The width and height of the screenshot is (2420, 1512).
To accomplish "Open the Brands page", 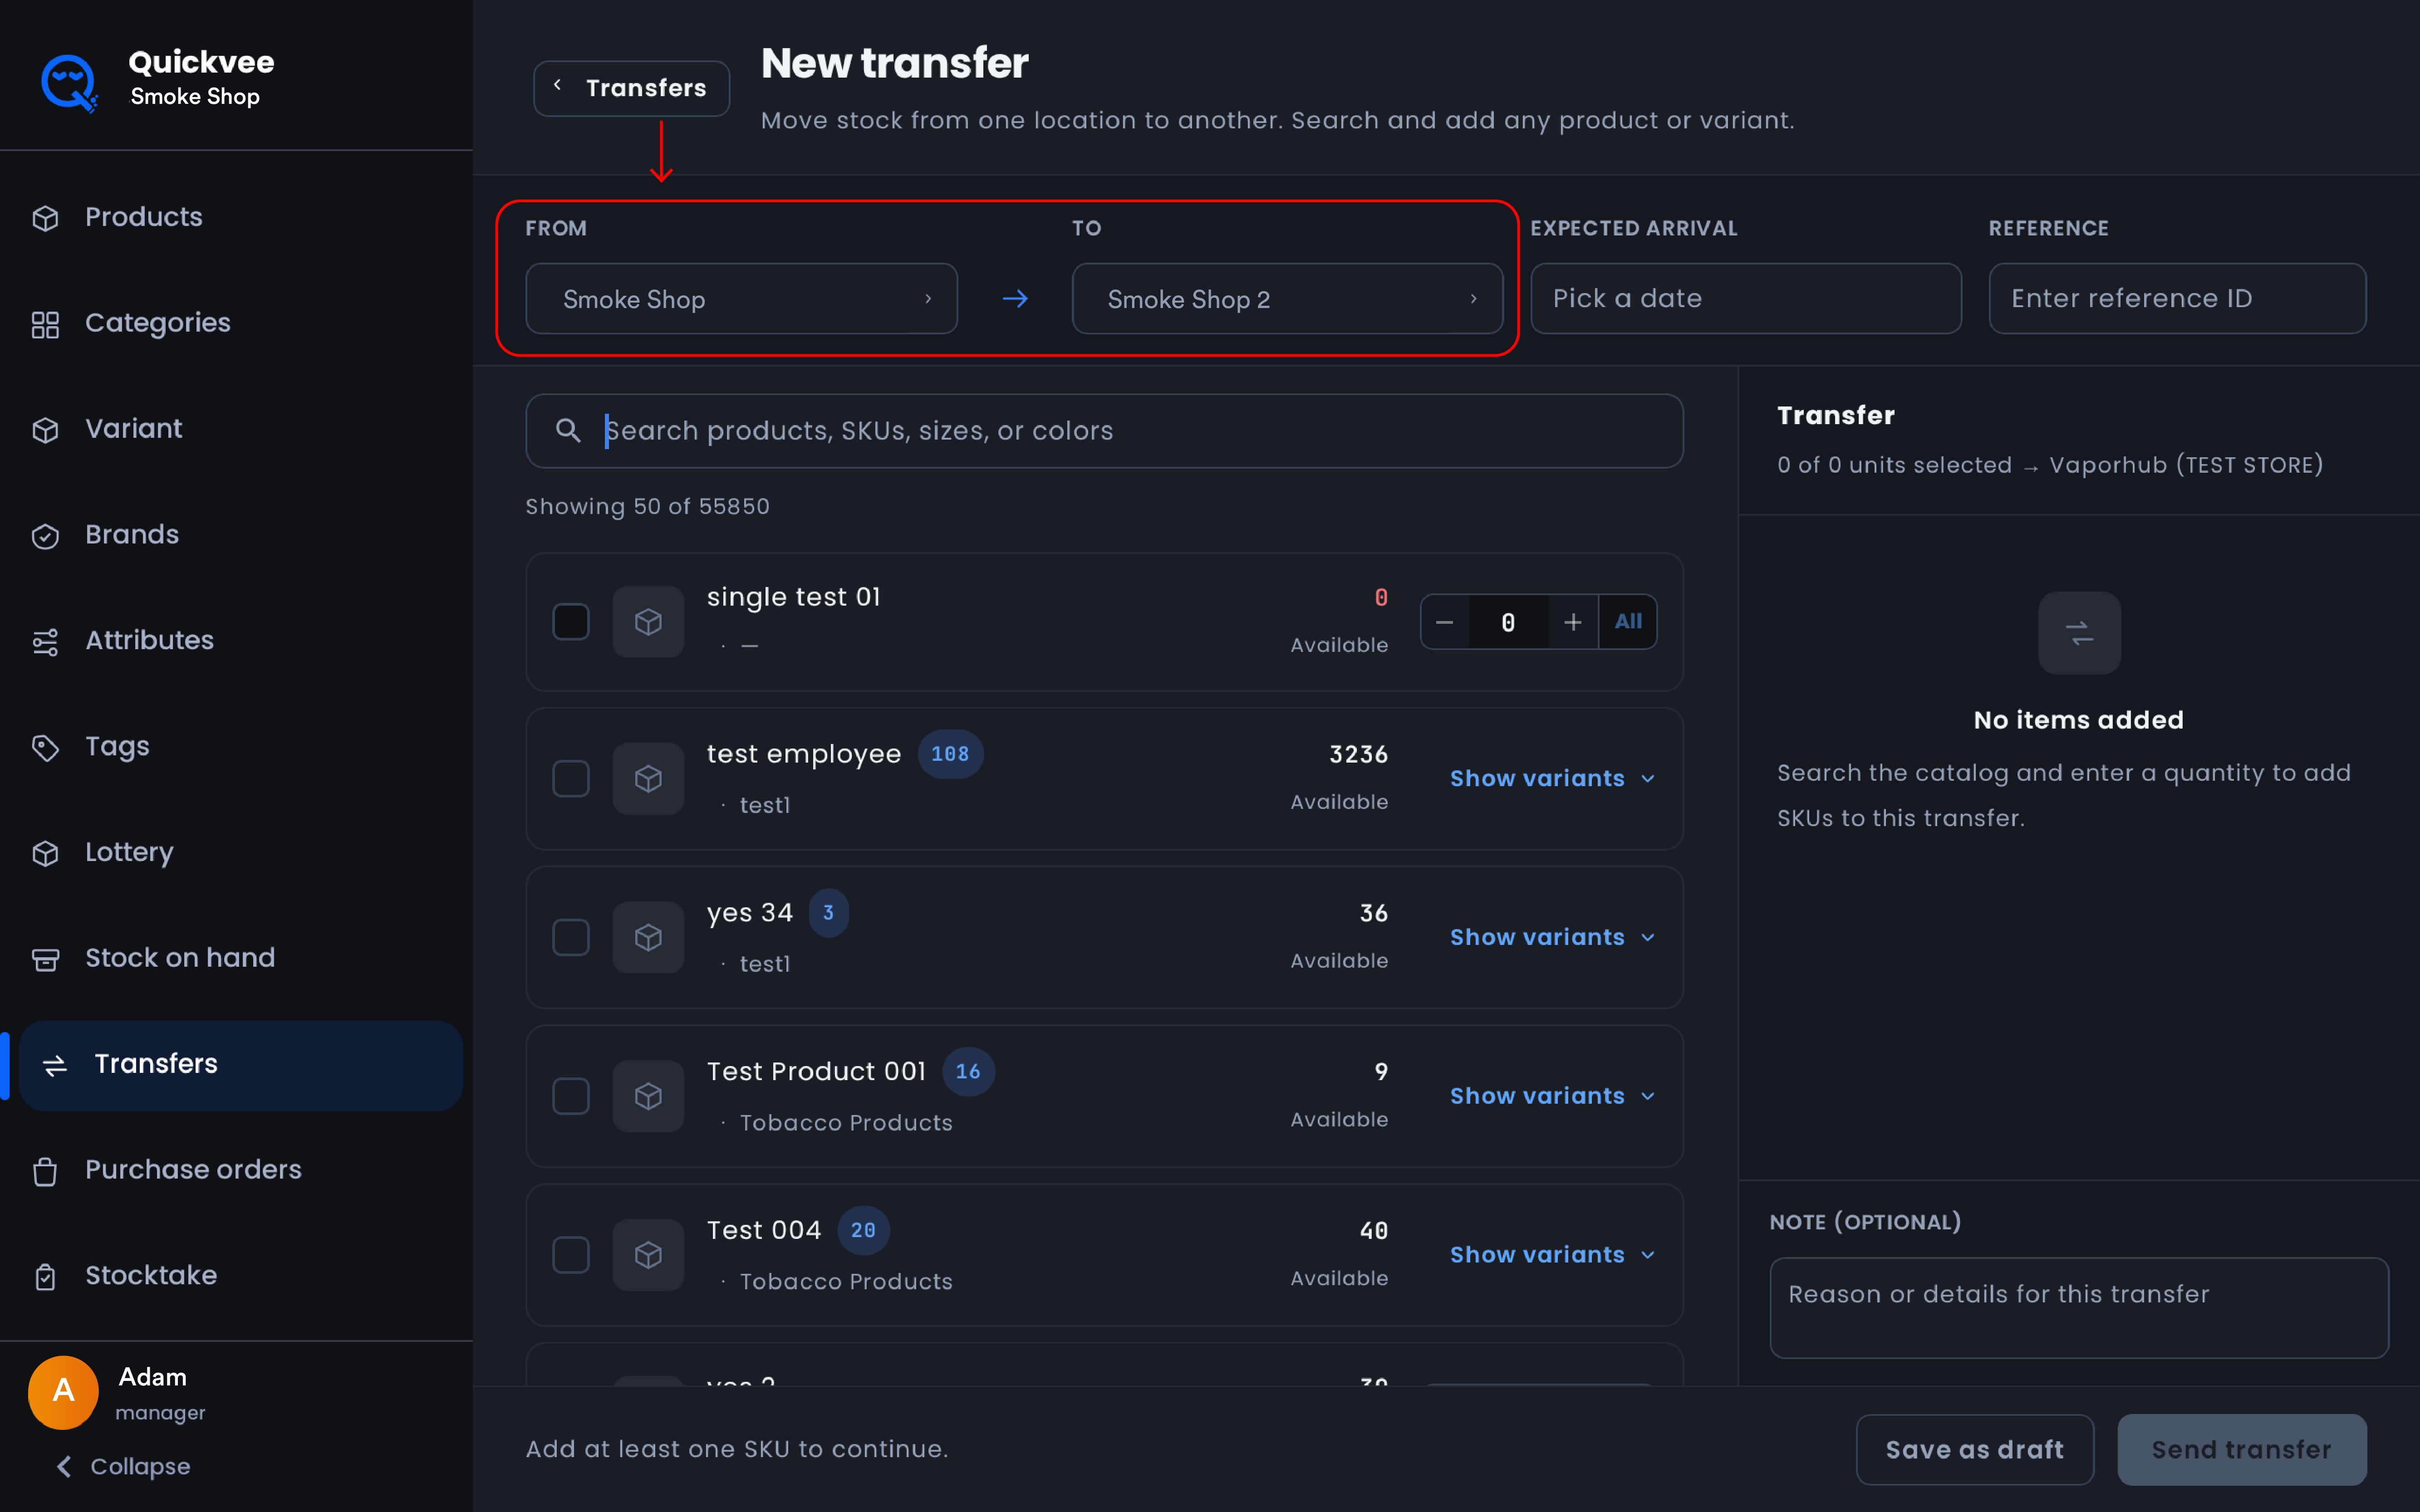I will pyautogui.click(x=132, y=535).
